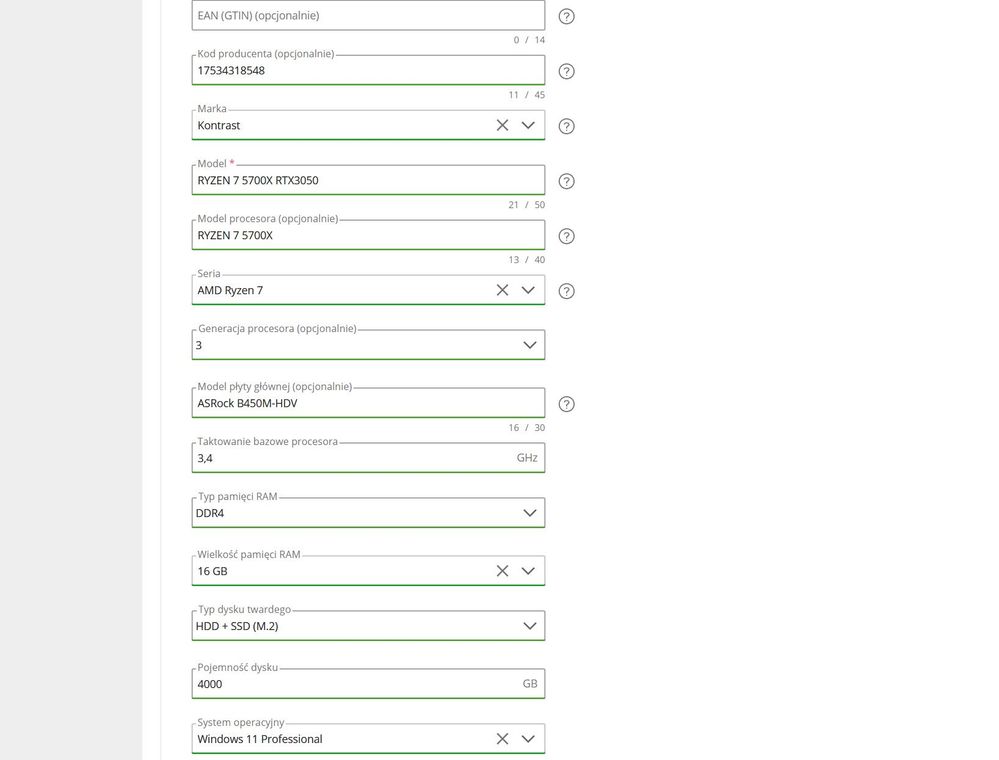Open help icon beside Seria field
999x760 pixels.
pos(566,291)
